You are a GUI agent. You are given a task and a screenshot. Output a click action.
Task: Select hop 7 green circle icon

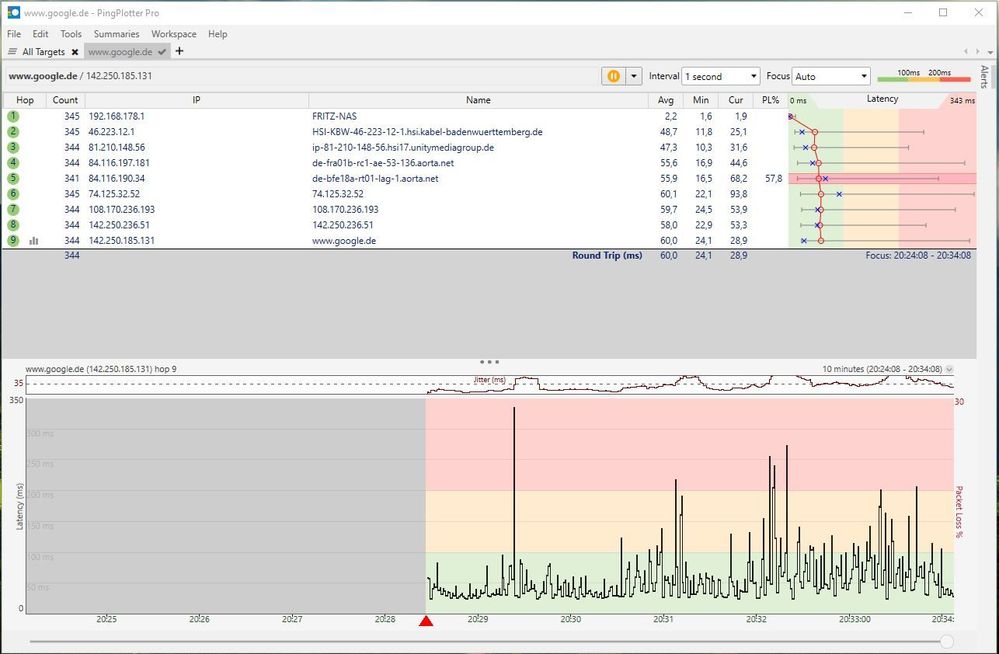click(x=13, y=209)
